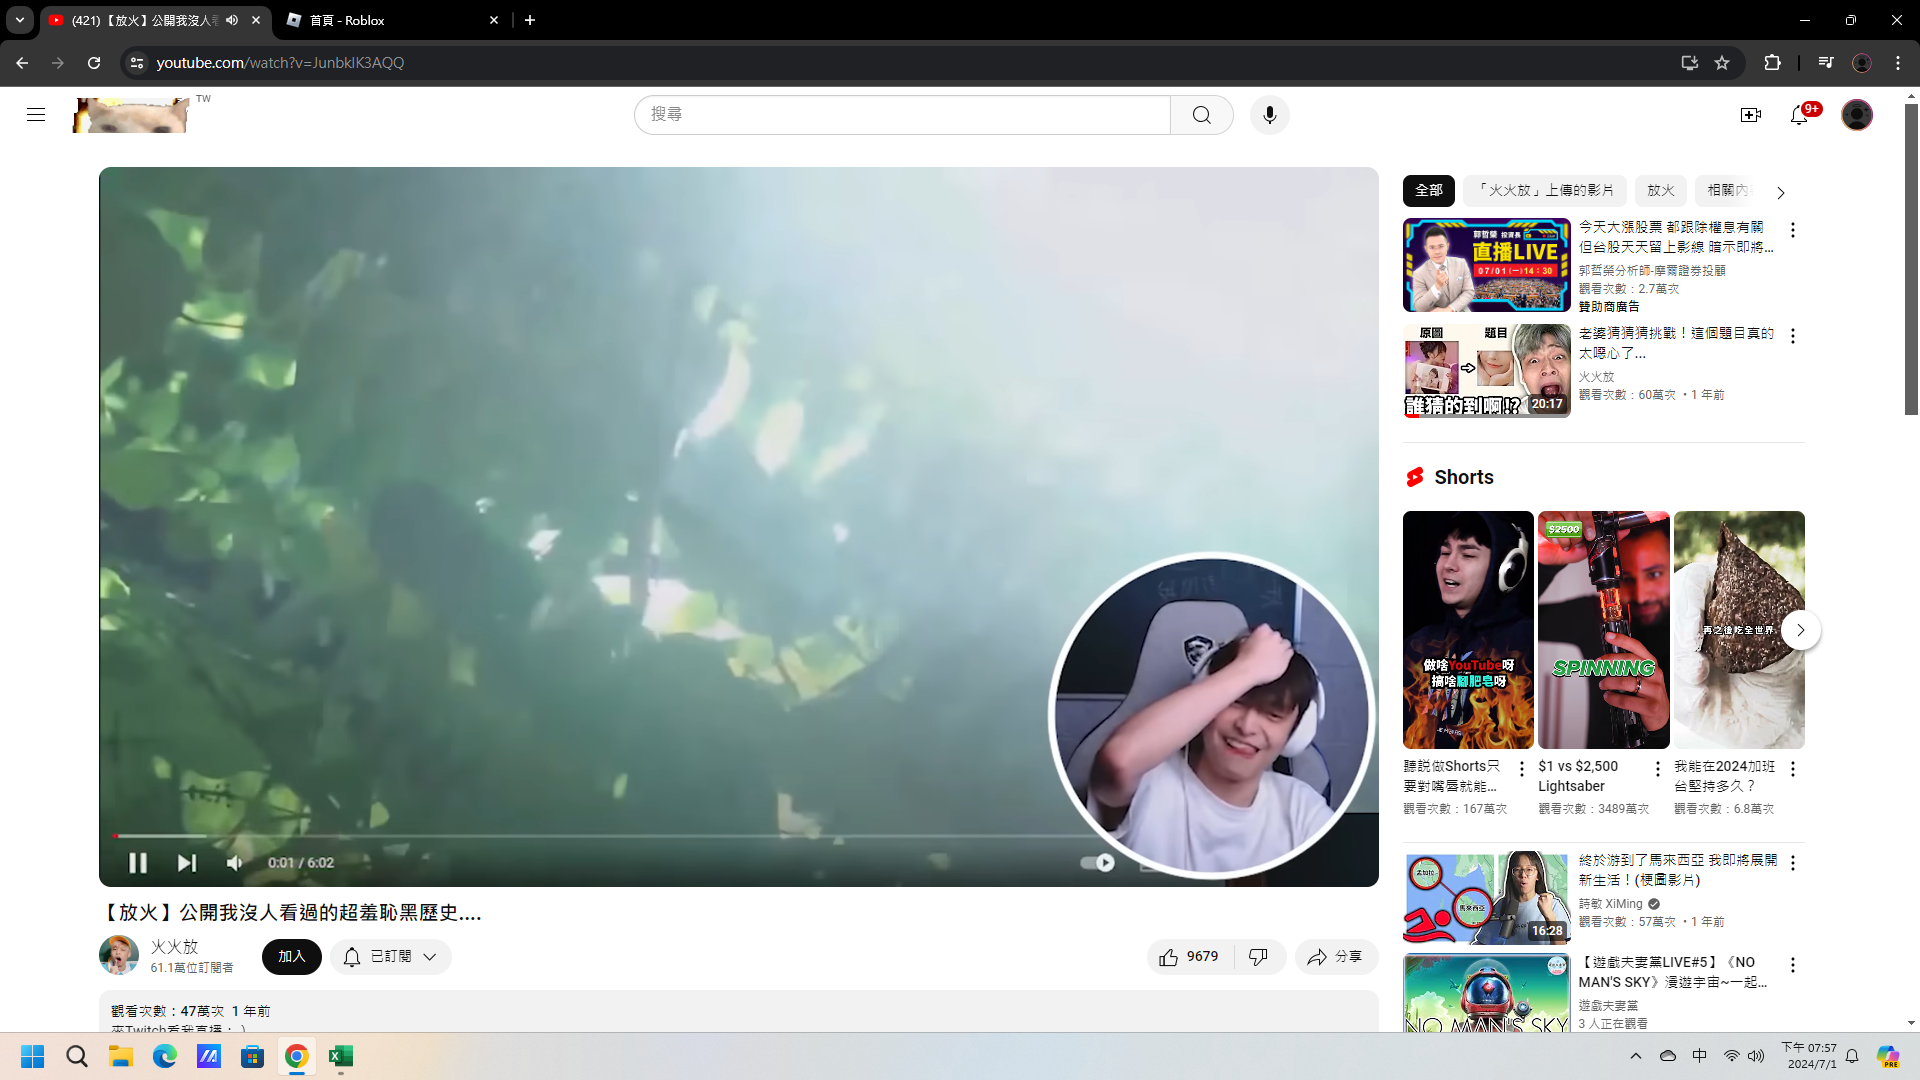
Task: Open options for 終於游到了馬來西亞 video
Action: click(x=1792, y=863)
